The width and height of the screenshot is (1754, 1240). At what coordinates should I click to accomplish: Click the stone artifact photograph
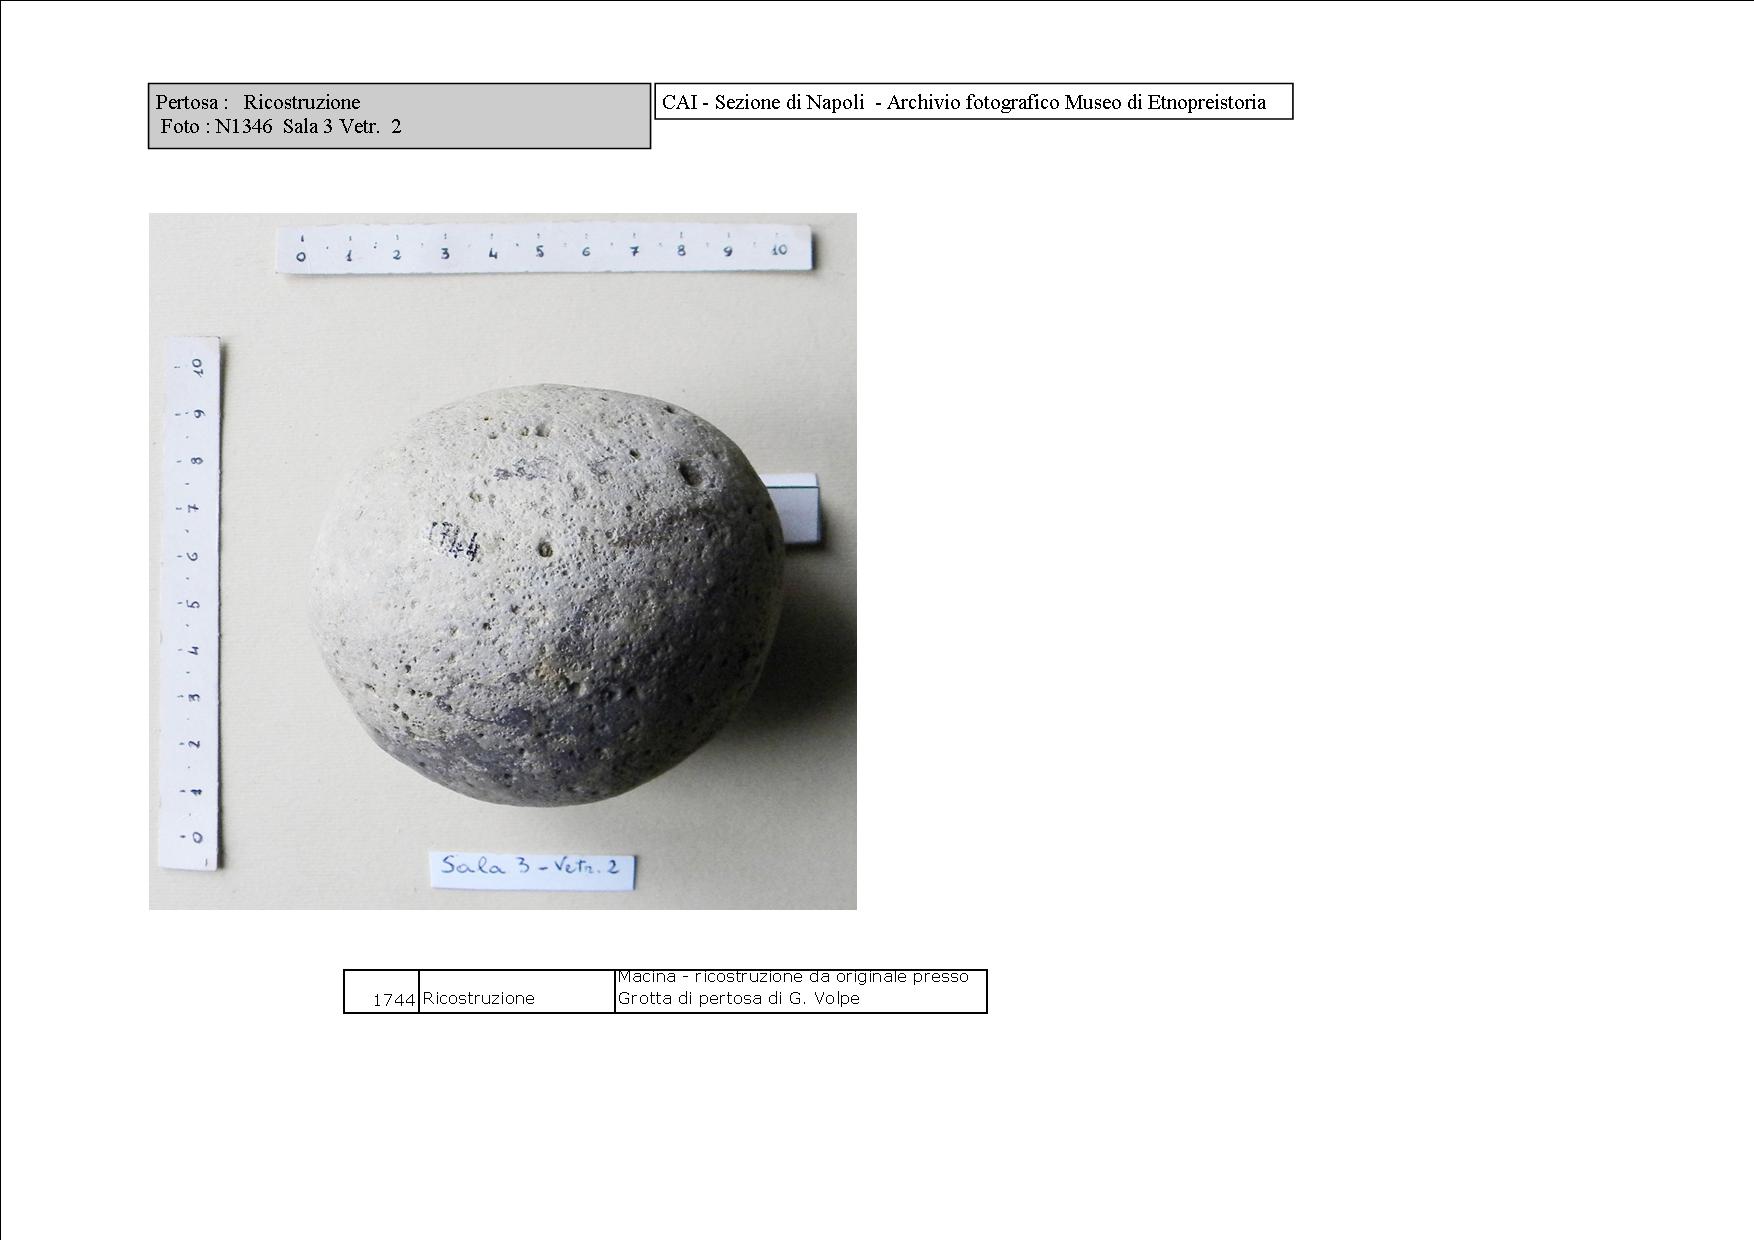click(x=503, y=561)
